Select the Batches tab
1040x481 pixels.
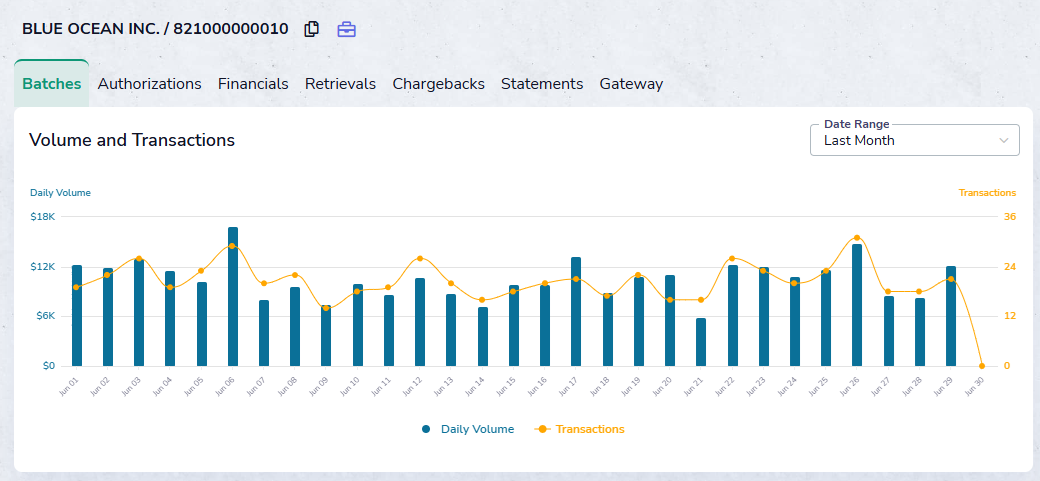tap(51, 84)
